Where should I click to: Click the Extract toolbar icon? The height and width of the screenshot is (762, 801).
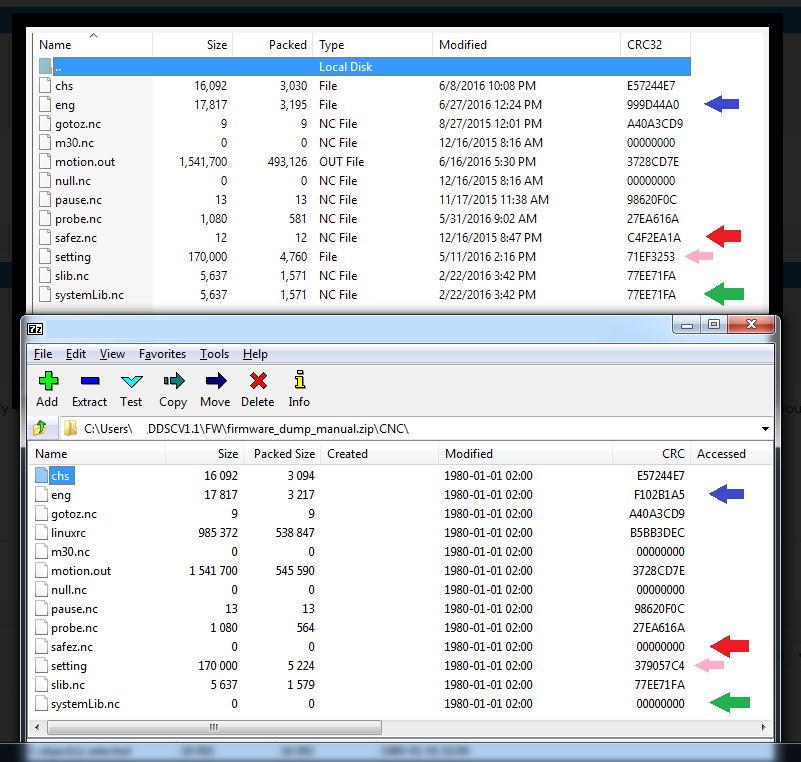tap(89, 388)
